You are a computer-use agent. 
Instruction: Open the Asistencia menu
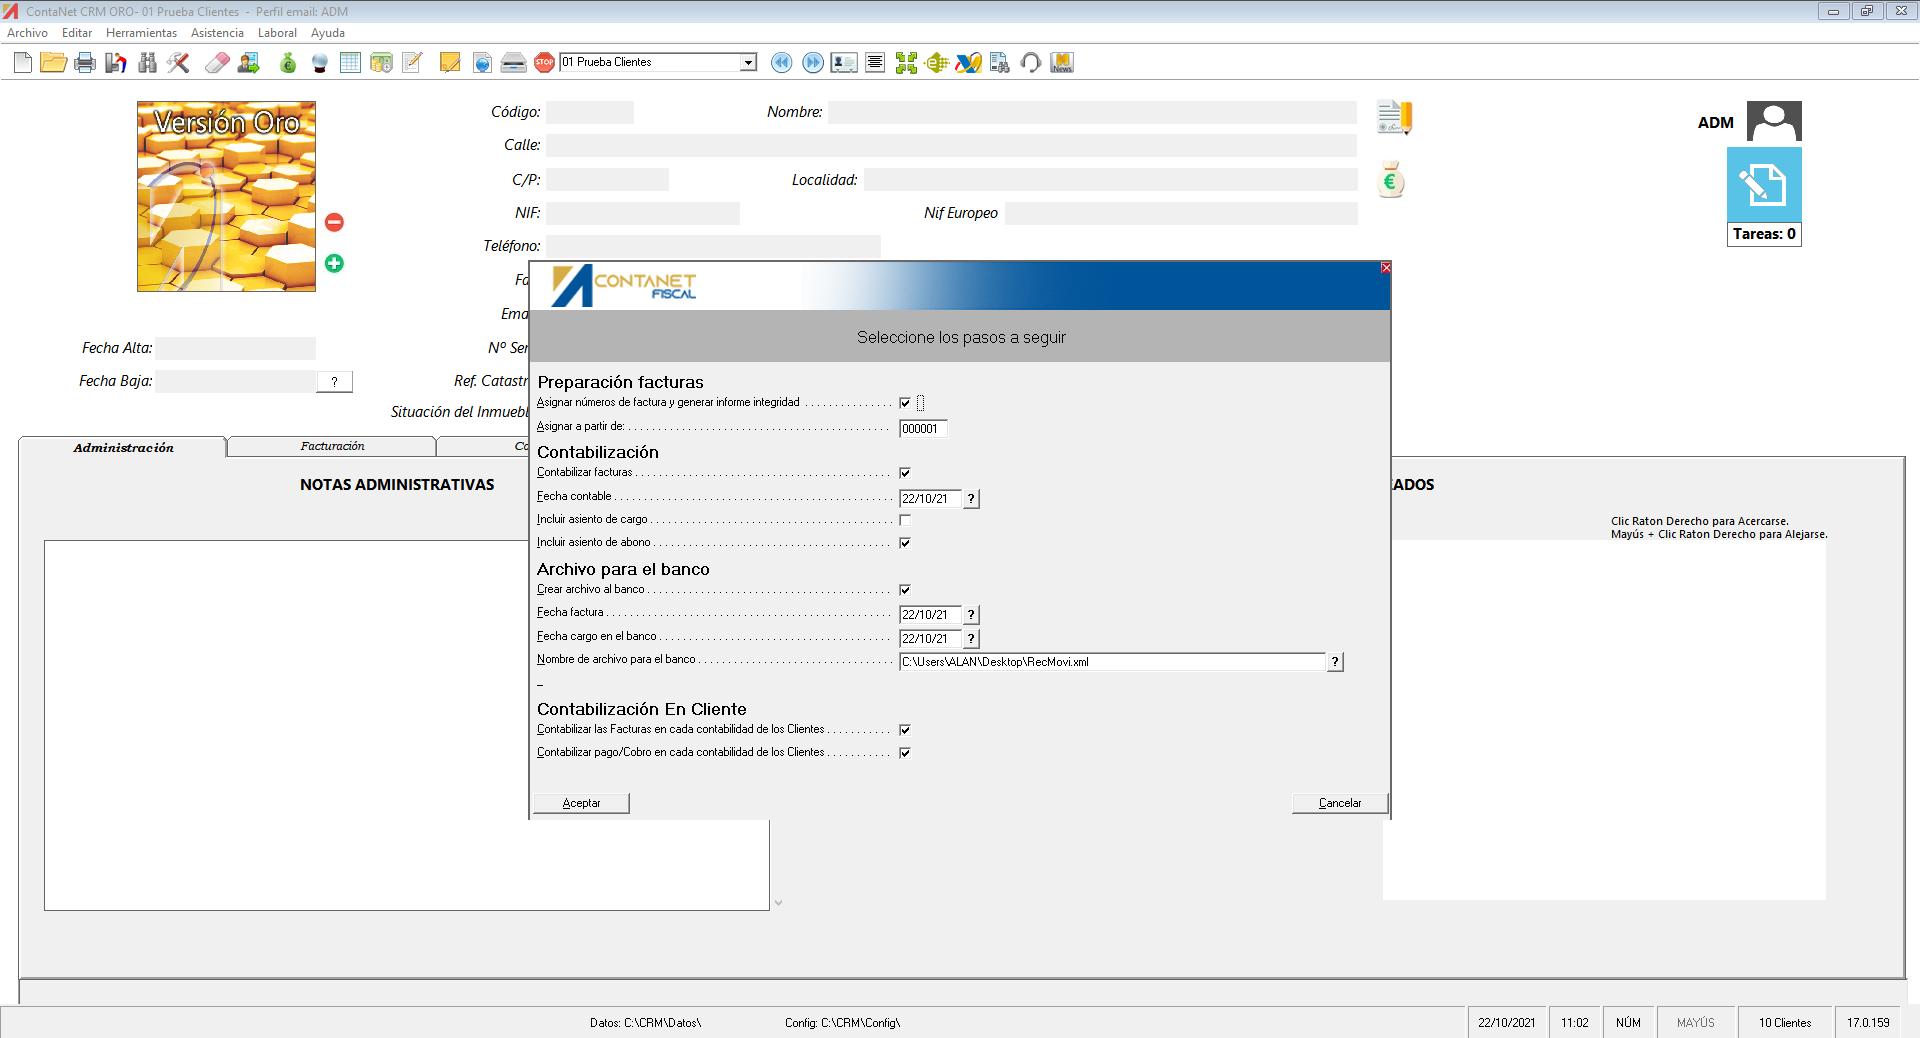pyautogui.click(x=217, y=33)
